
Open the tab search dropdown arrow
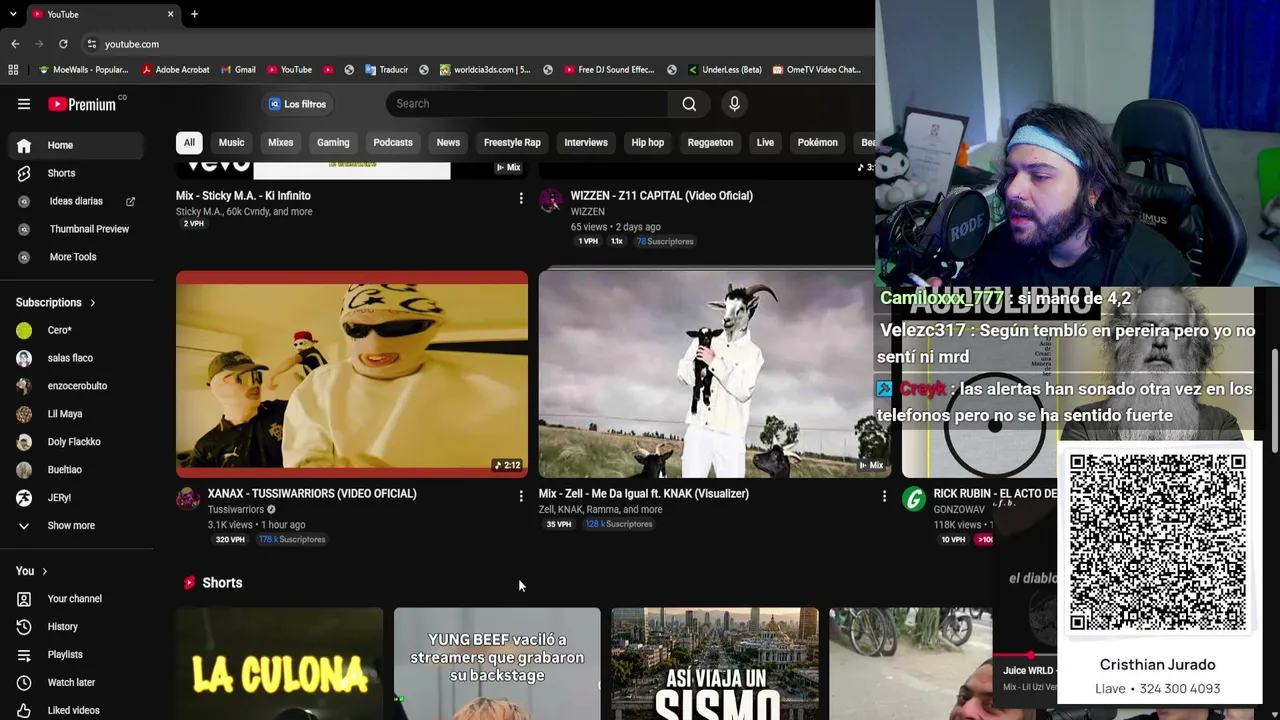[x=13, y=14]
